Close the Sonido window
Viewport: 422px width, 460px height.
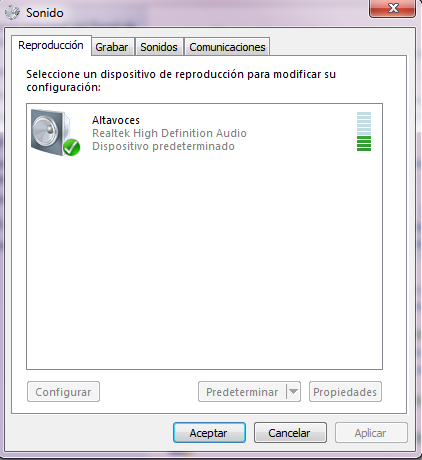(393, 8)
